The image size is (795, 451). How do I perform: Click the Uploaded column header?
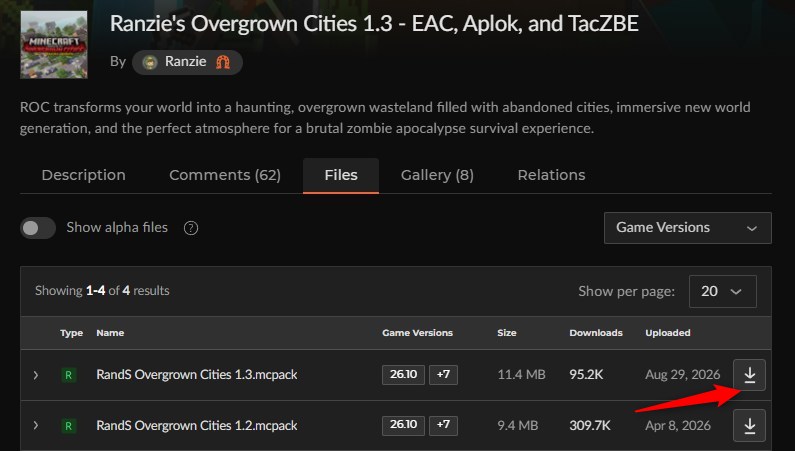[x=668, y=333]
